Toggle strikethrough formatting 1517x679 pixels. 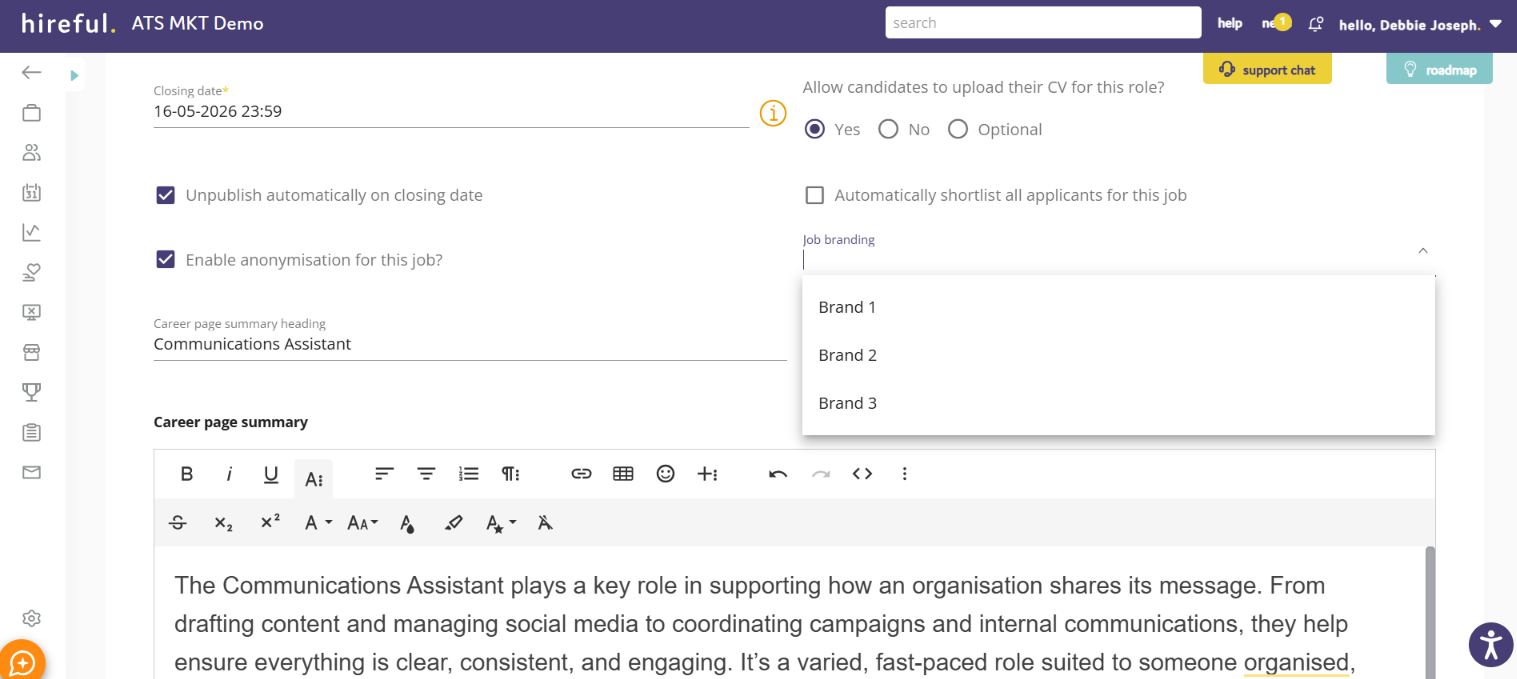(x=178, y=522)
